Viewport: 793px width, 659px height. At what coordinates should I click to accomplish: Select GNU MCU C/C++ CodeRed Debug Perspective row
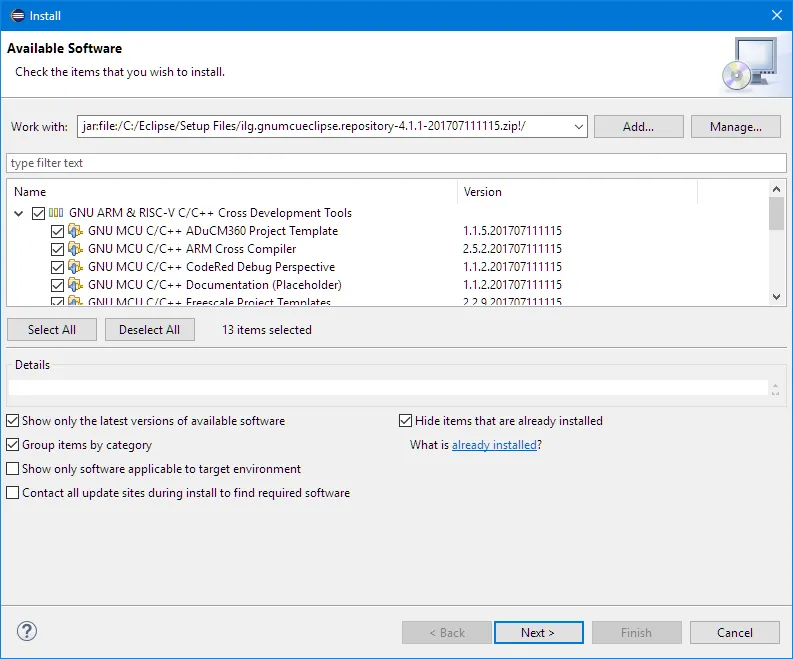point(211,267)
